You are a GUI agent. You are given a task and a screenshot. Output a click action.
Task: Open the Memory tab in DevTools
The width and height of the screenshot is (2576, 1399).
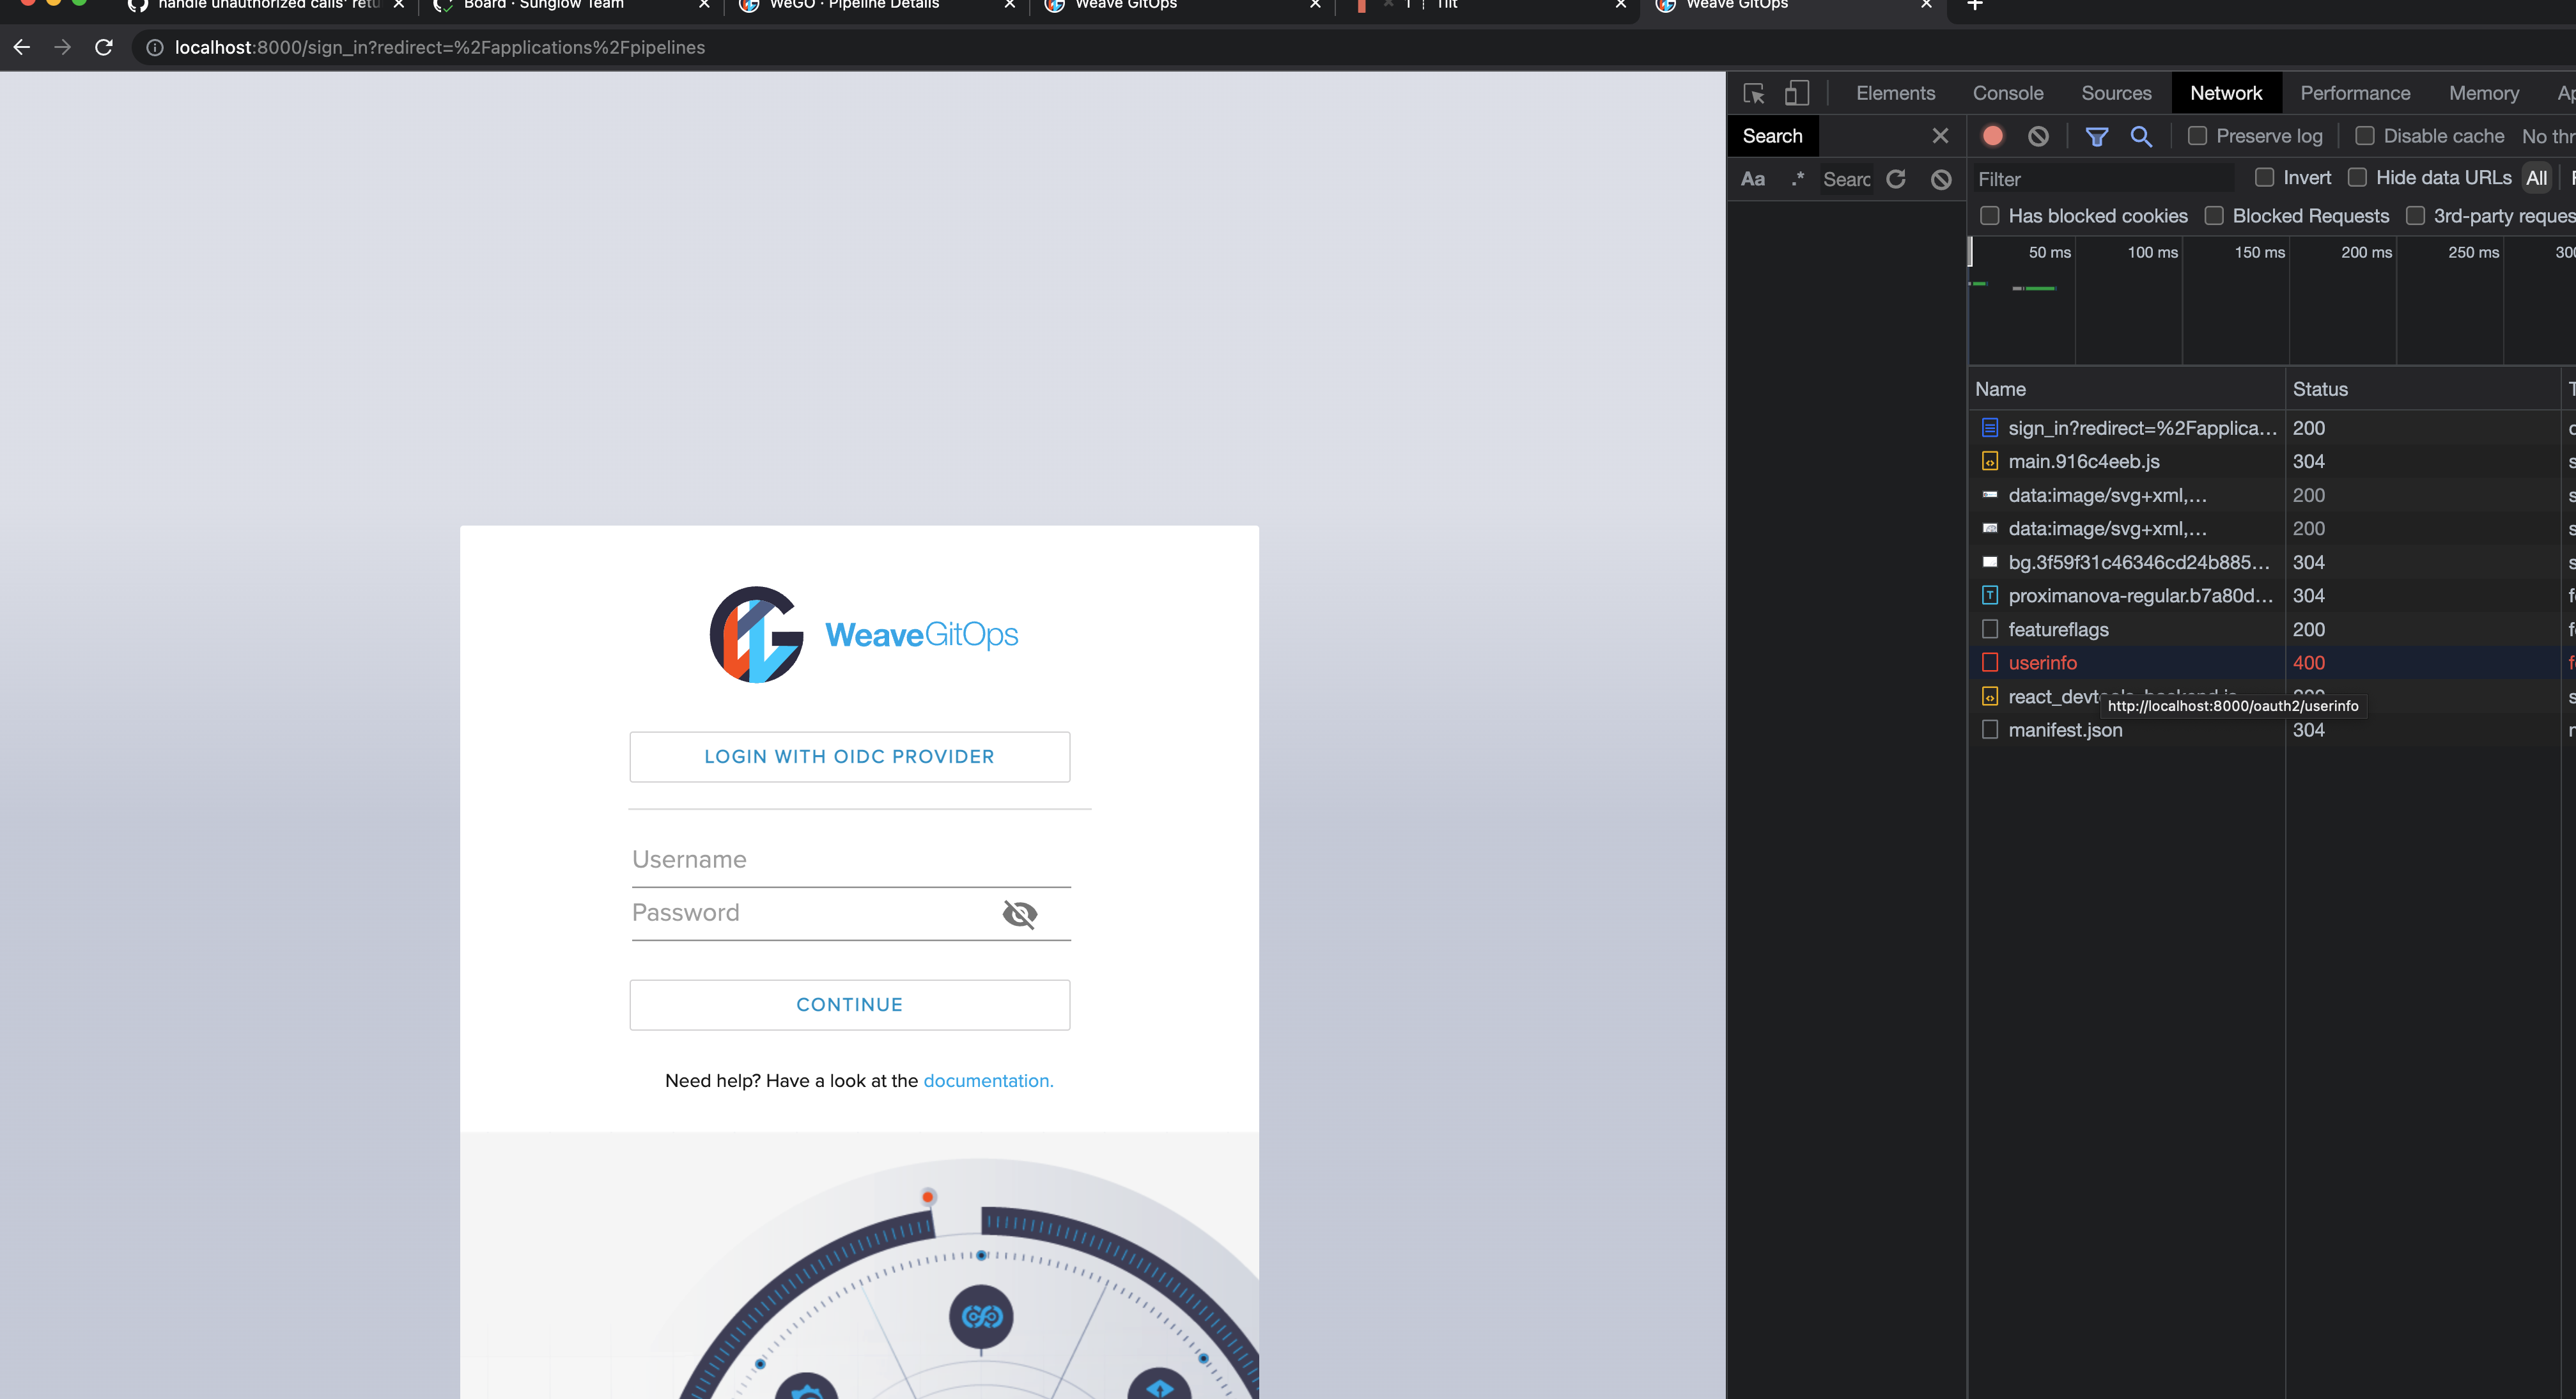[x=2483, y=93]
